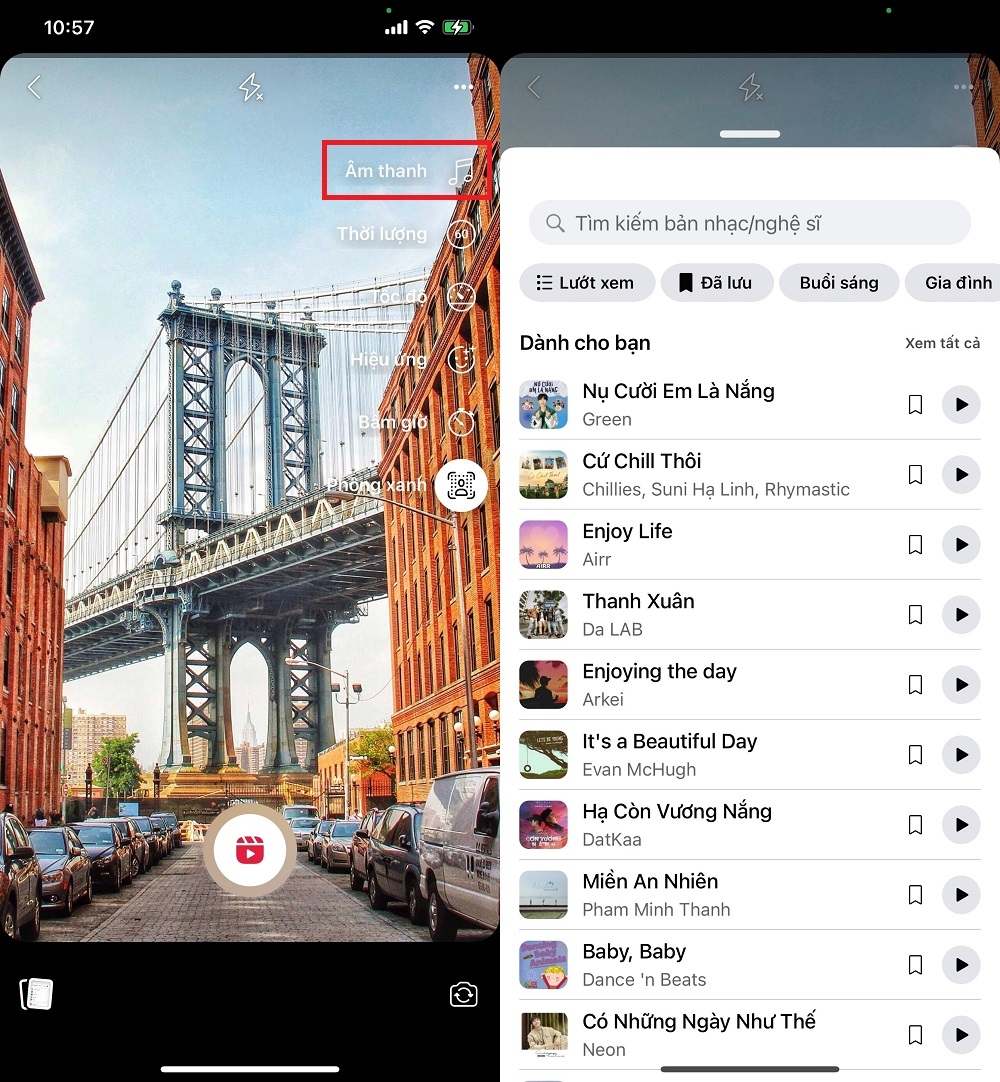The width and height of the screenshot is (1000, 1082).
Task: Open the camera roll thumbnail
Action: pyautogui.click(x=37, y=993)
